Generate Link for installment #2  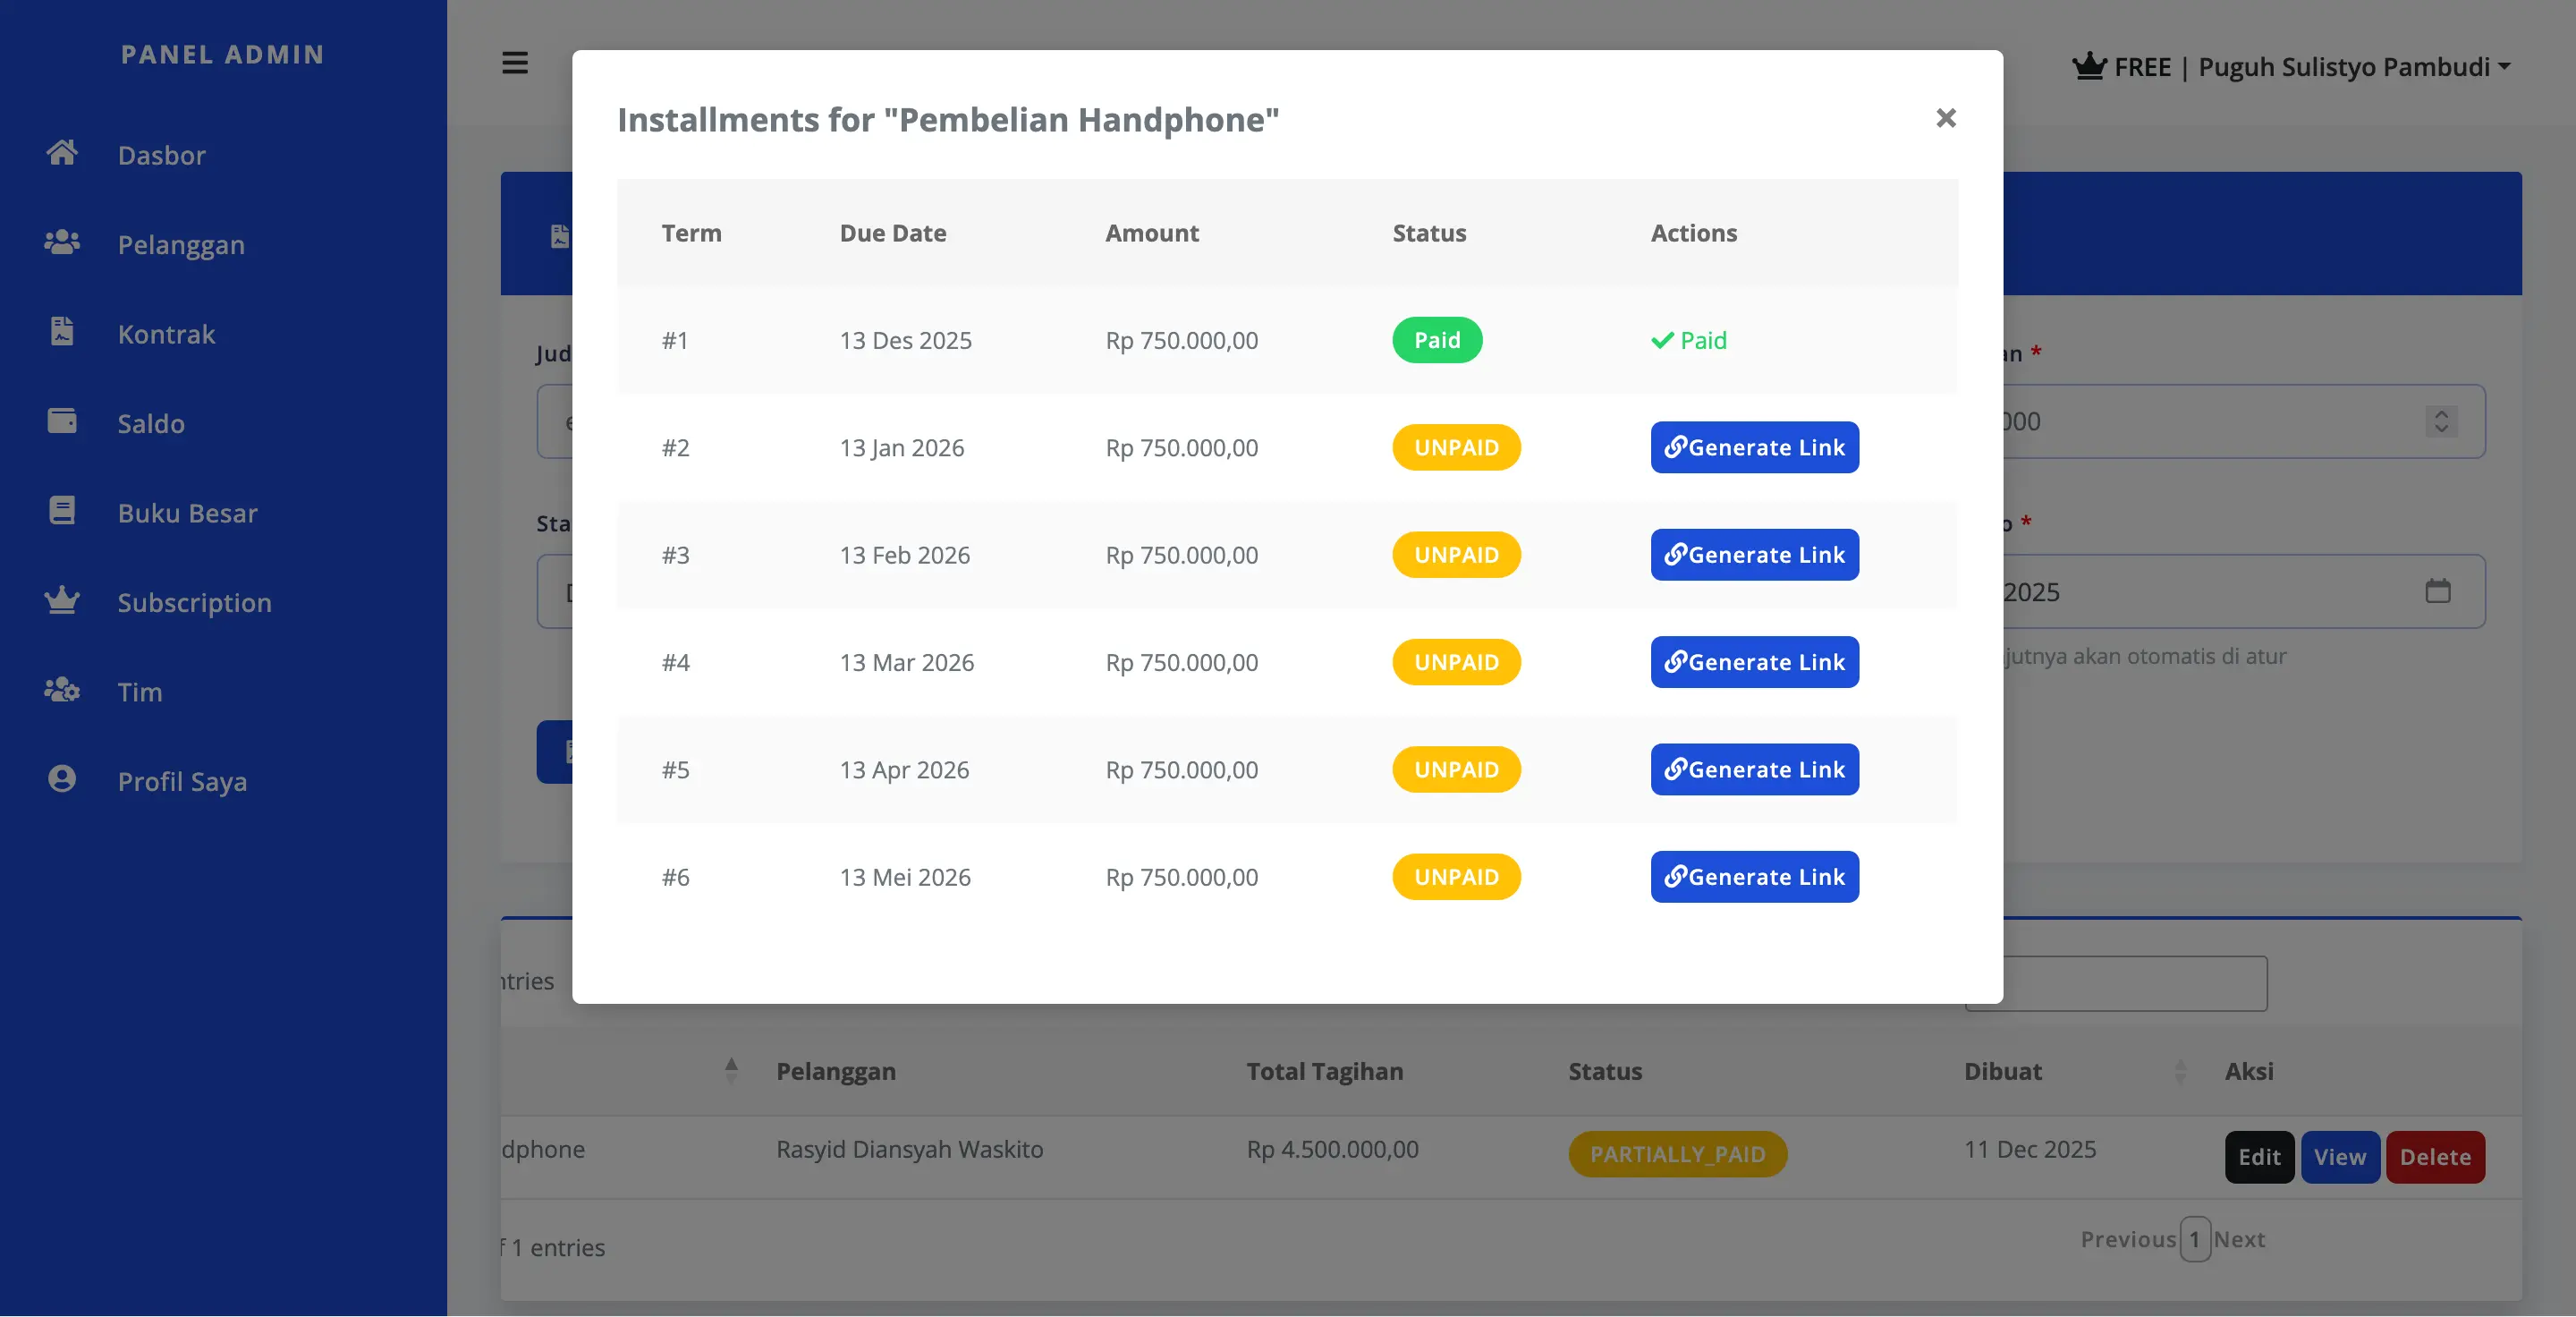point(1754,447)
